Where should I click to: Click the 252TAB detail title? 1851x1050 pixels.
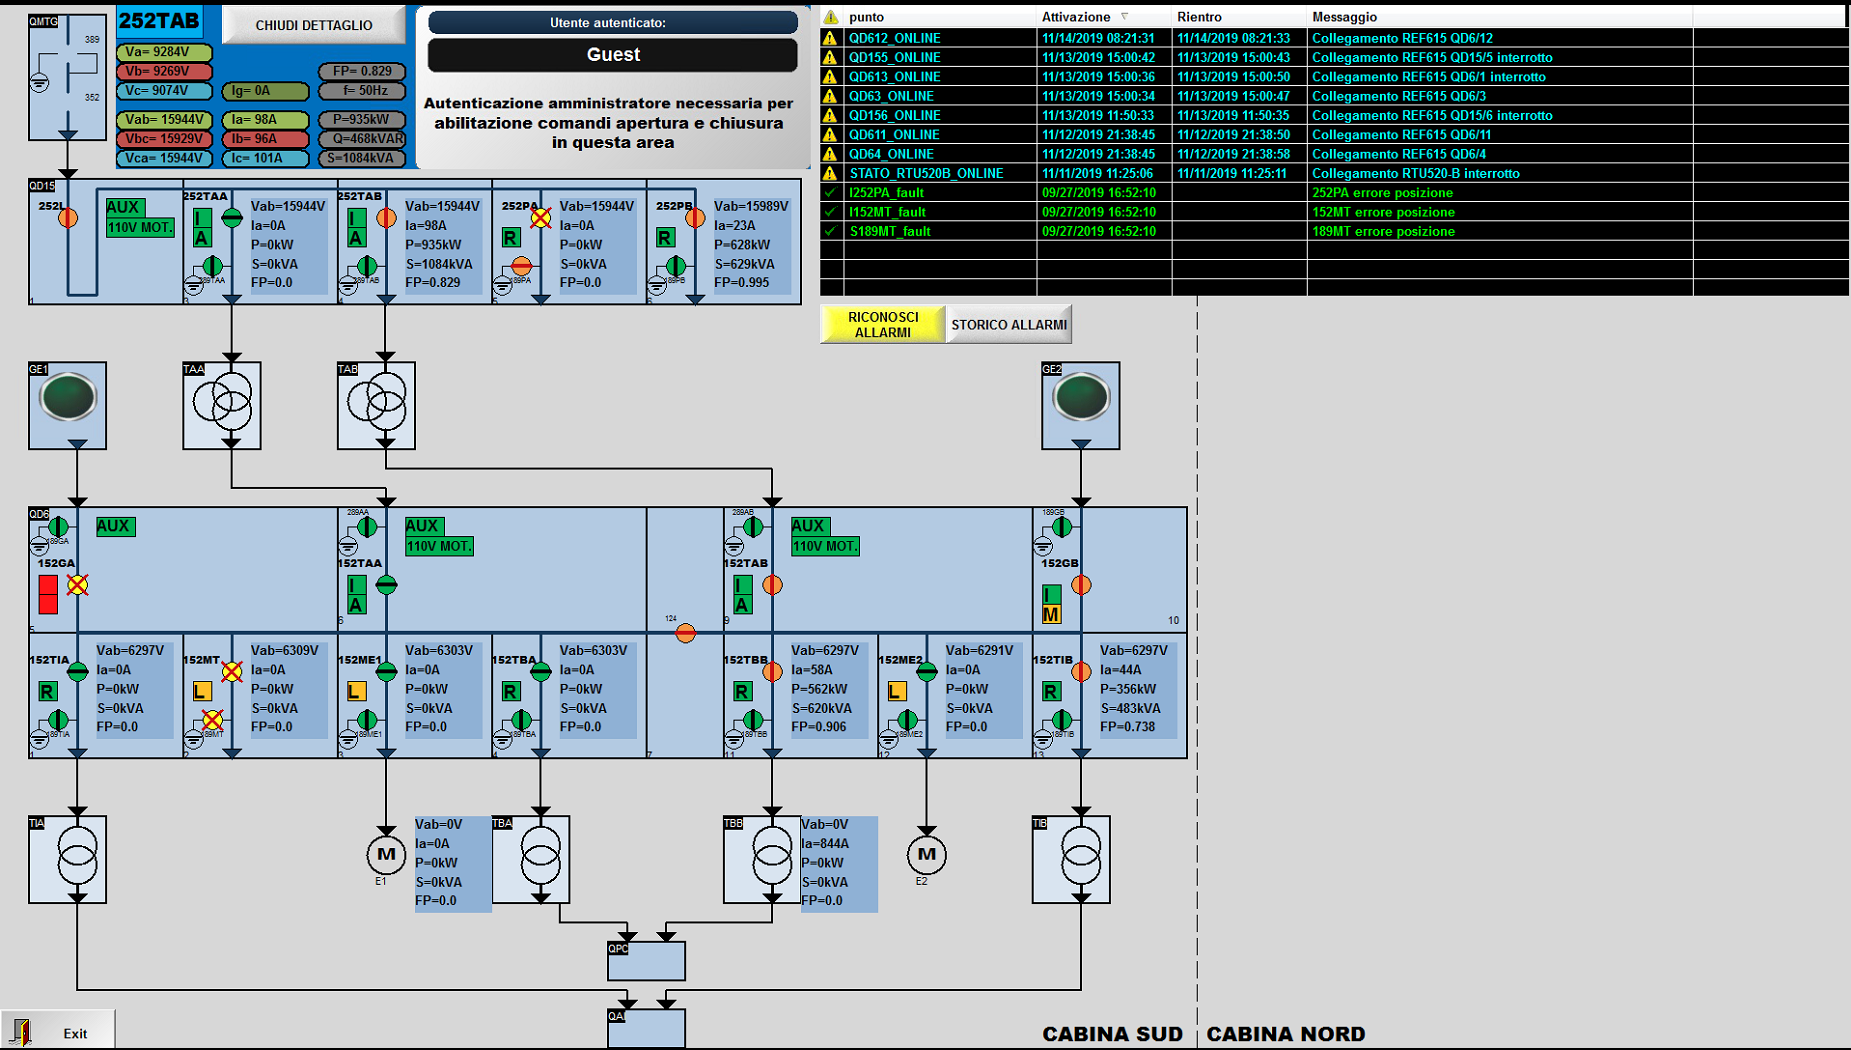pyautogui.click(x=159, y=20)
